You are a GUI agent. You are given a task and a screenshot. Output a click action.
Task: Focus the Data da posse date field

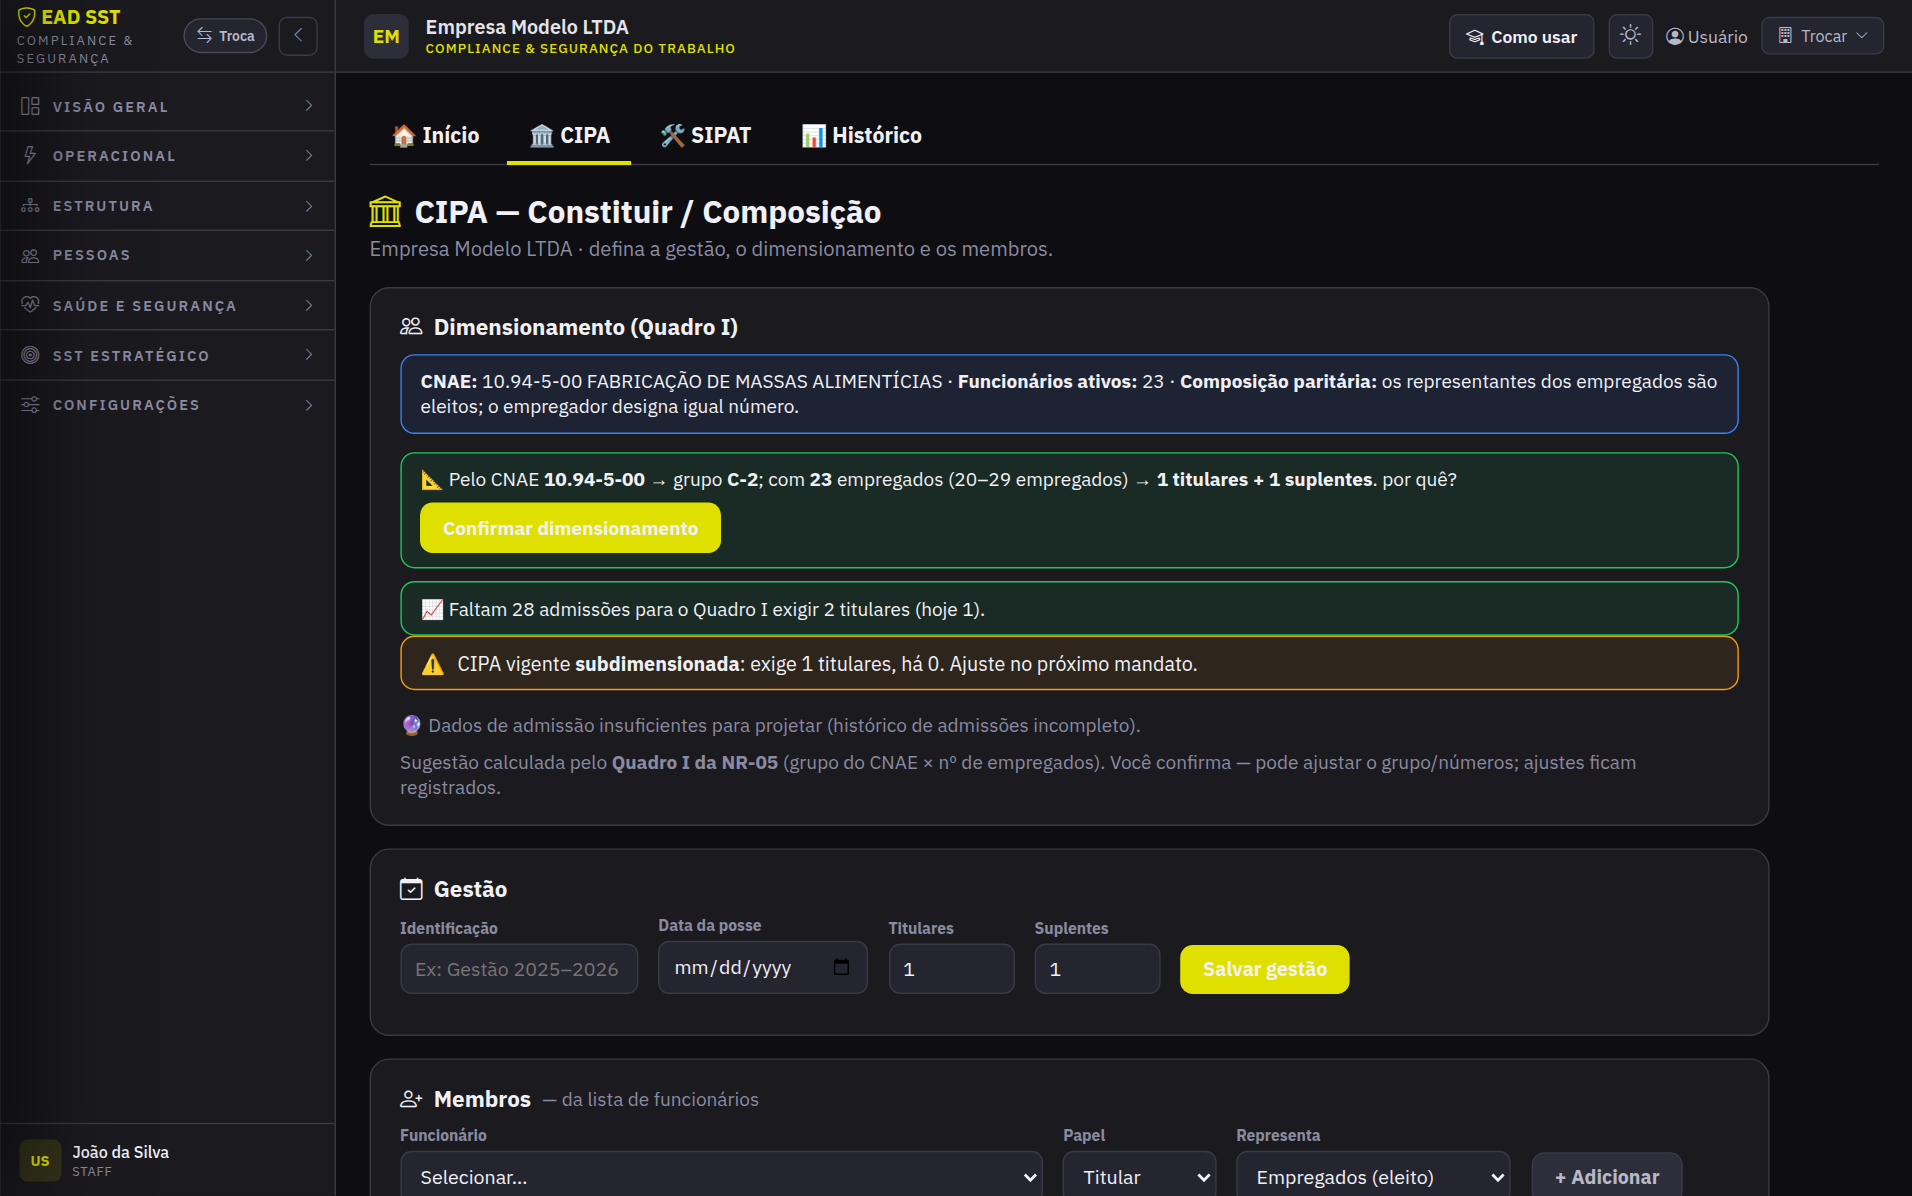point(762,968)
